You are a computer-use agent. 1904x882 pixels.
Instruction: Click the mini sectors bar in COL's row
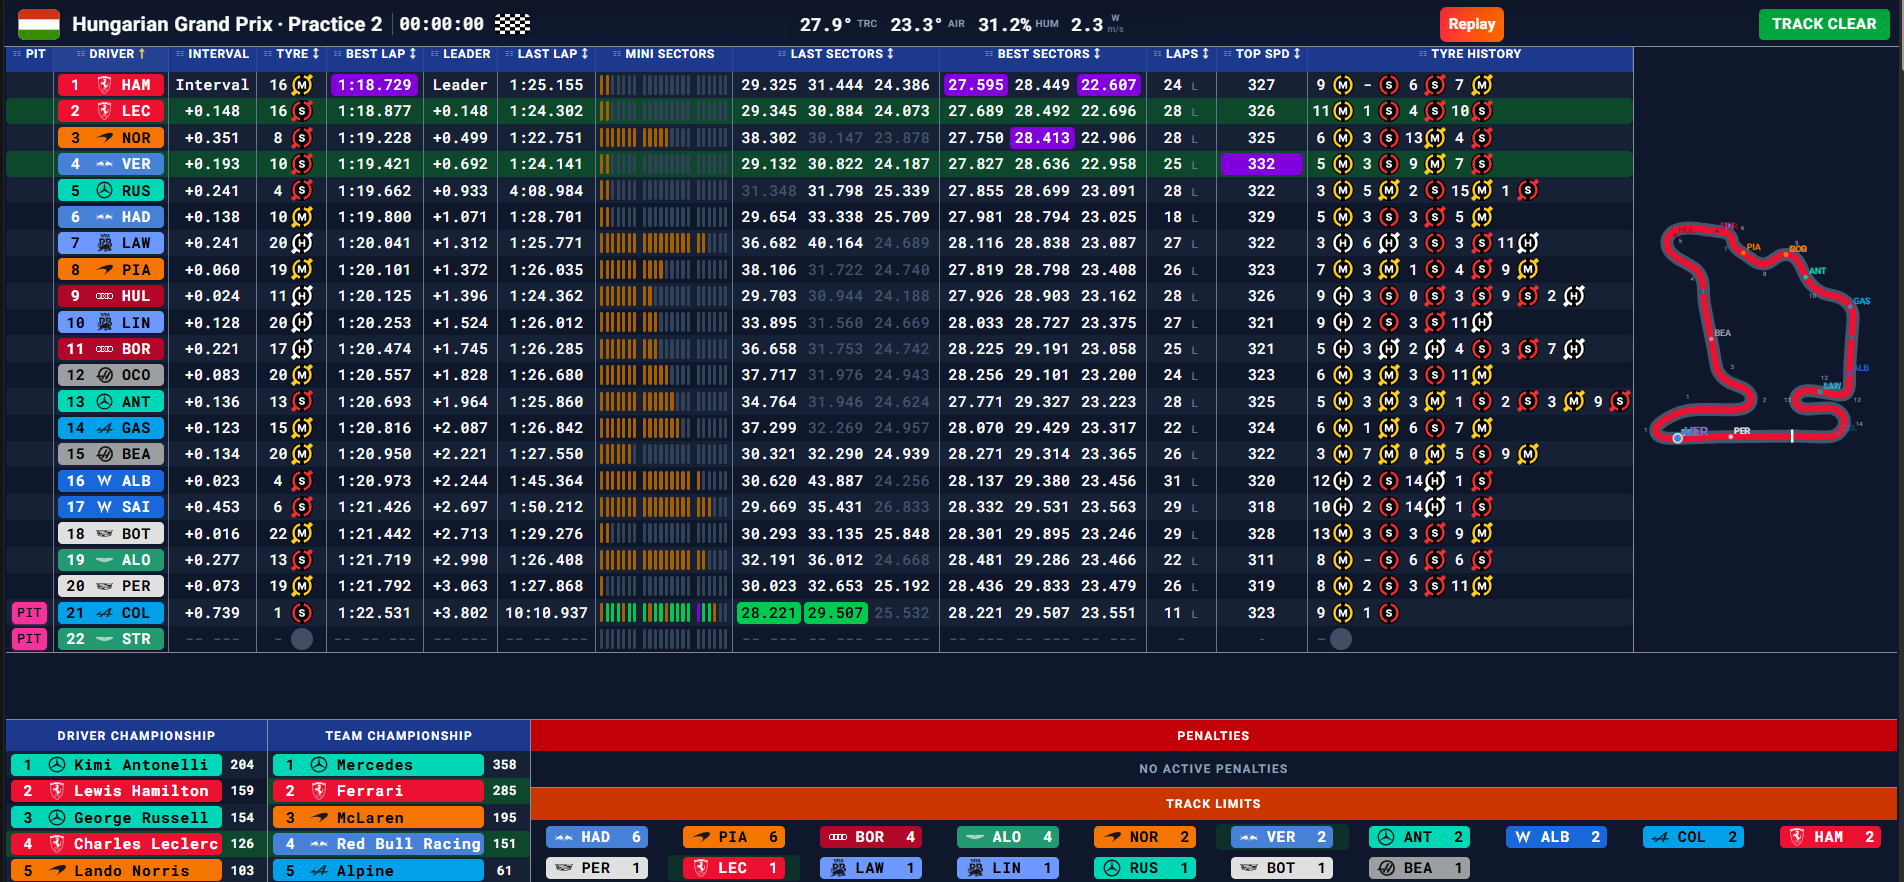[663, 613]
